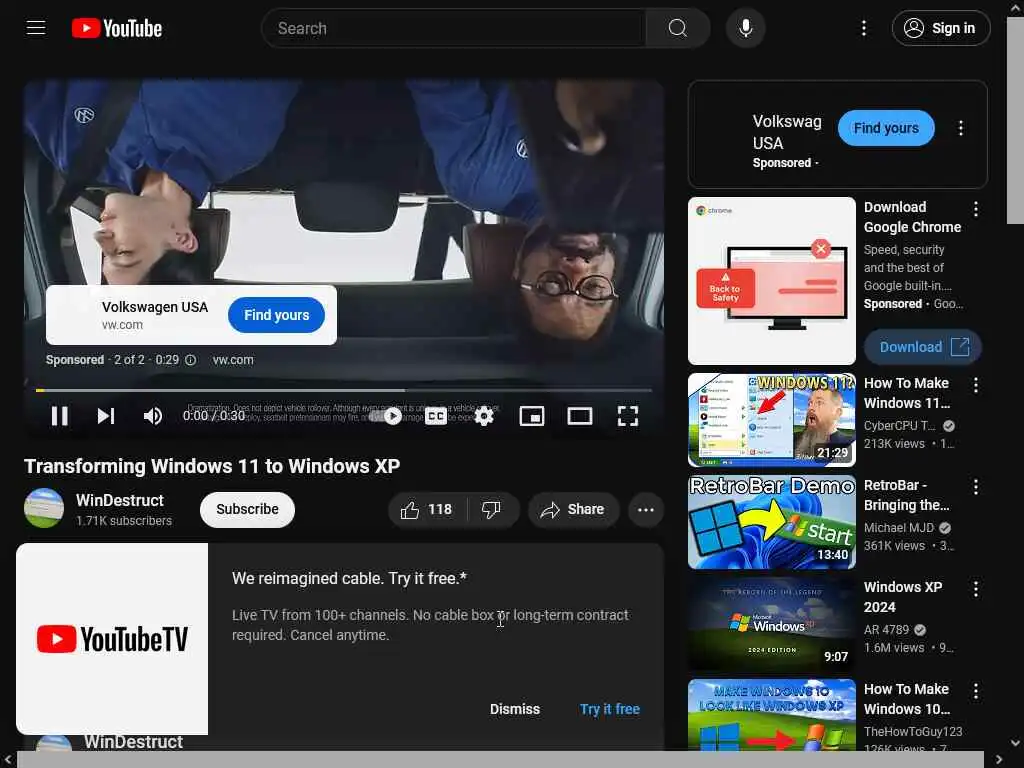Image resolution: width=1024 pixels, height=768 pixels.
Task: Click Try it free for YouTube TV
Action: click(x=609, y=709)
